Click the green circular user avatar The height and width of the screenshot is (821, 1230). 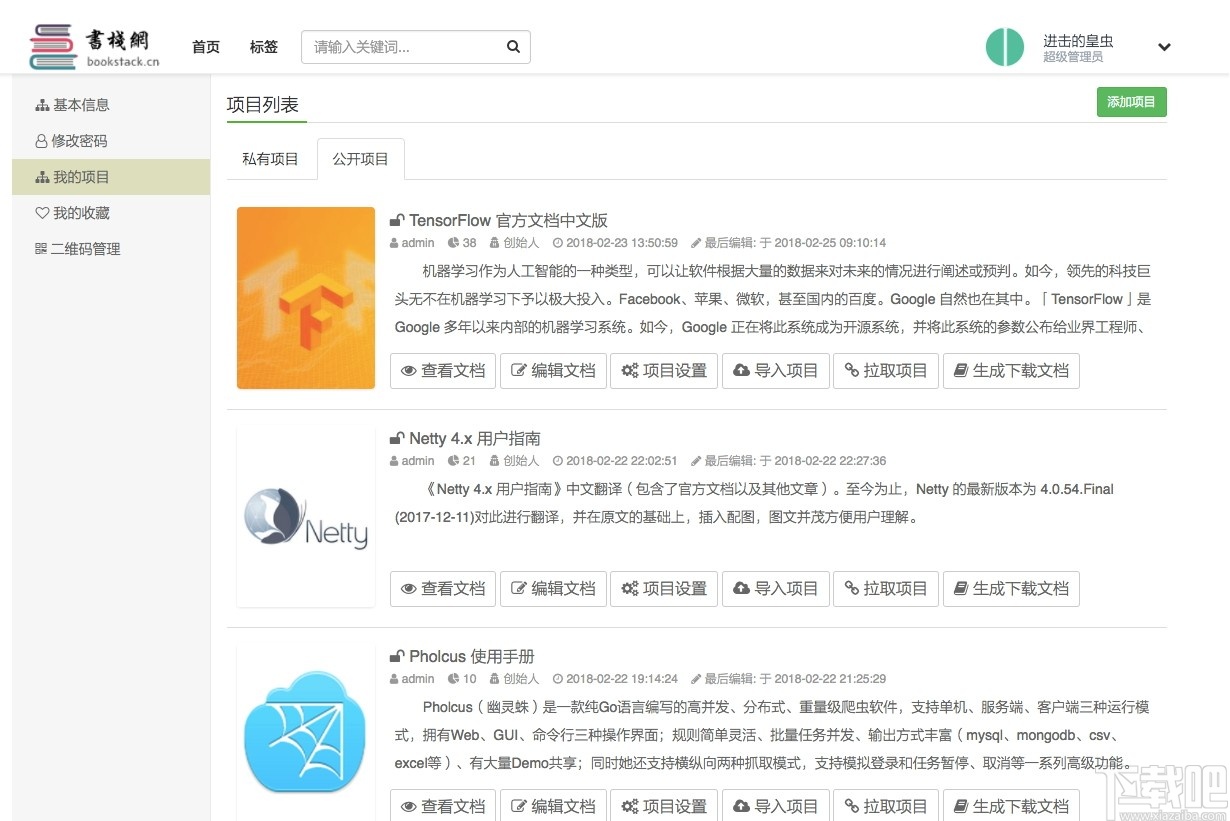point(1005,46)
